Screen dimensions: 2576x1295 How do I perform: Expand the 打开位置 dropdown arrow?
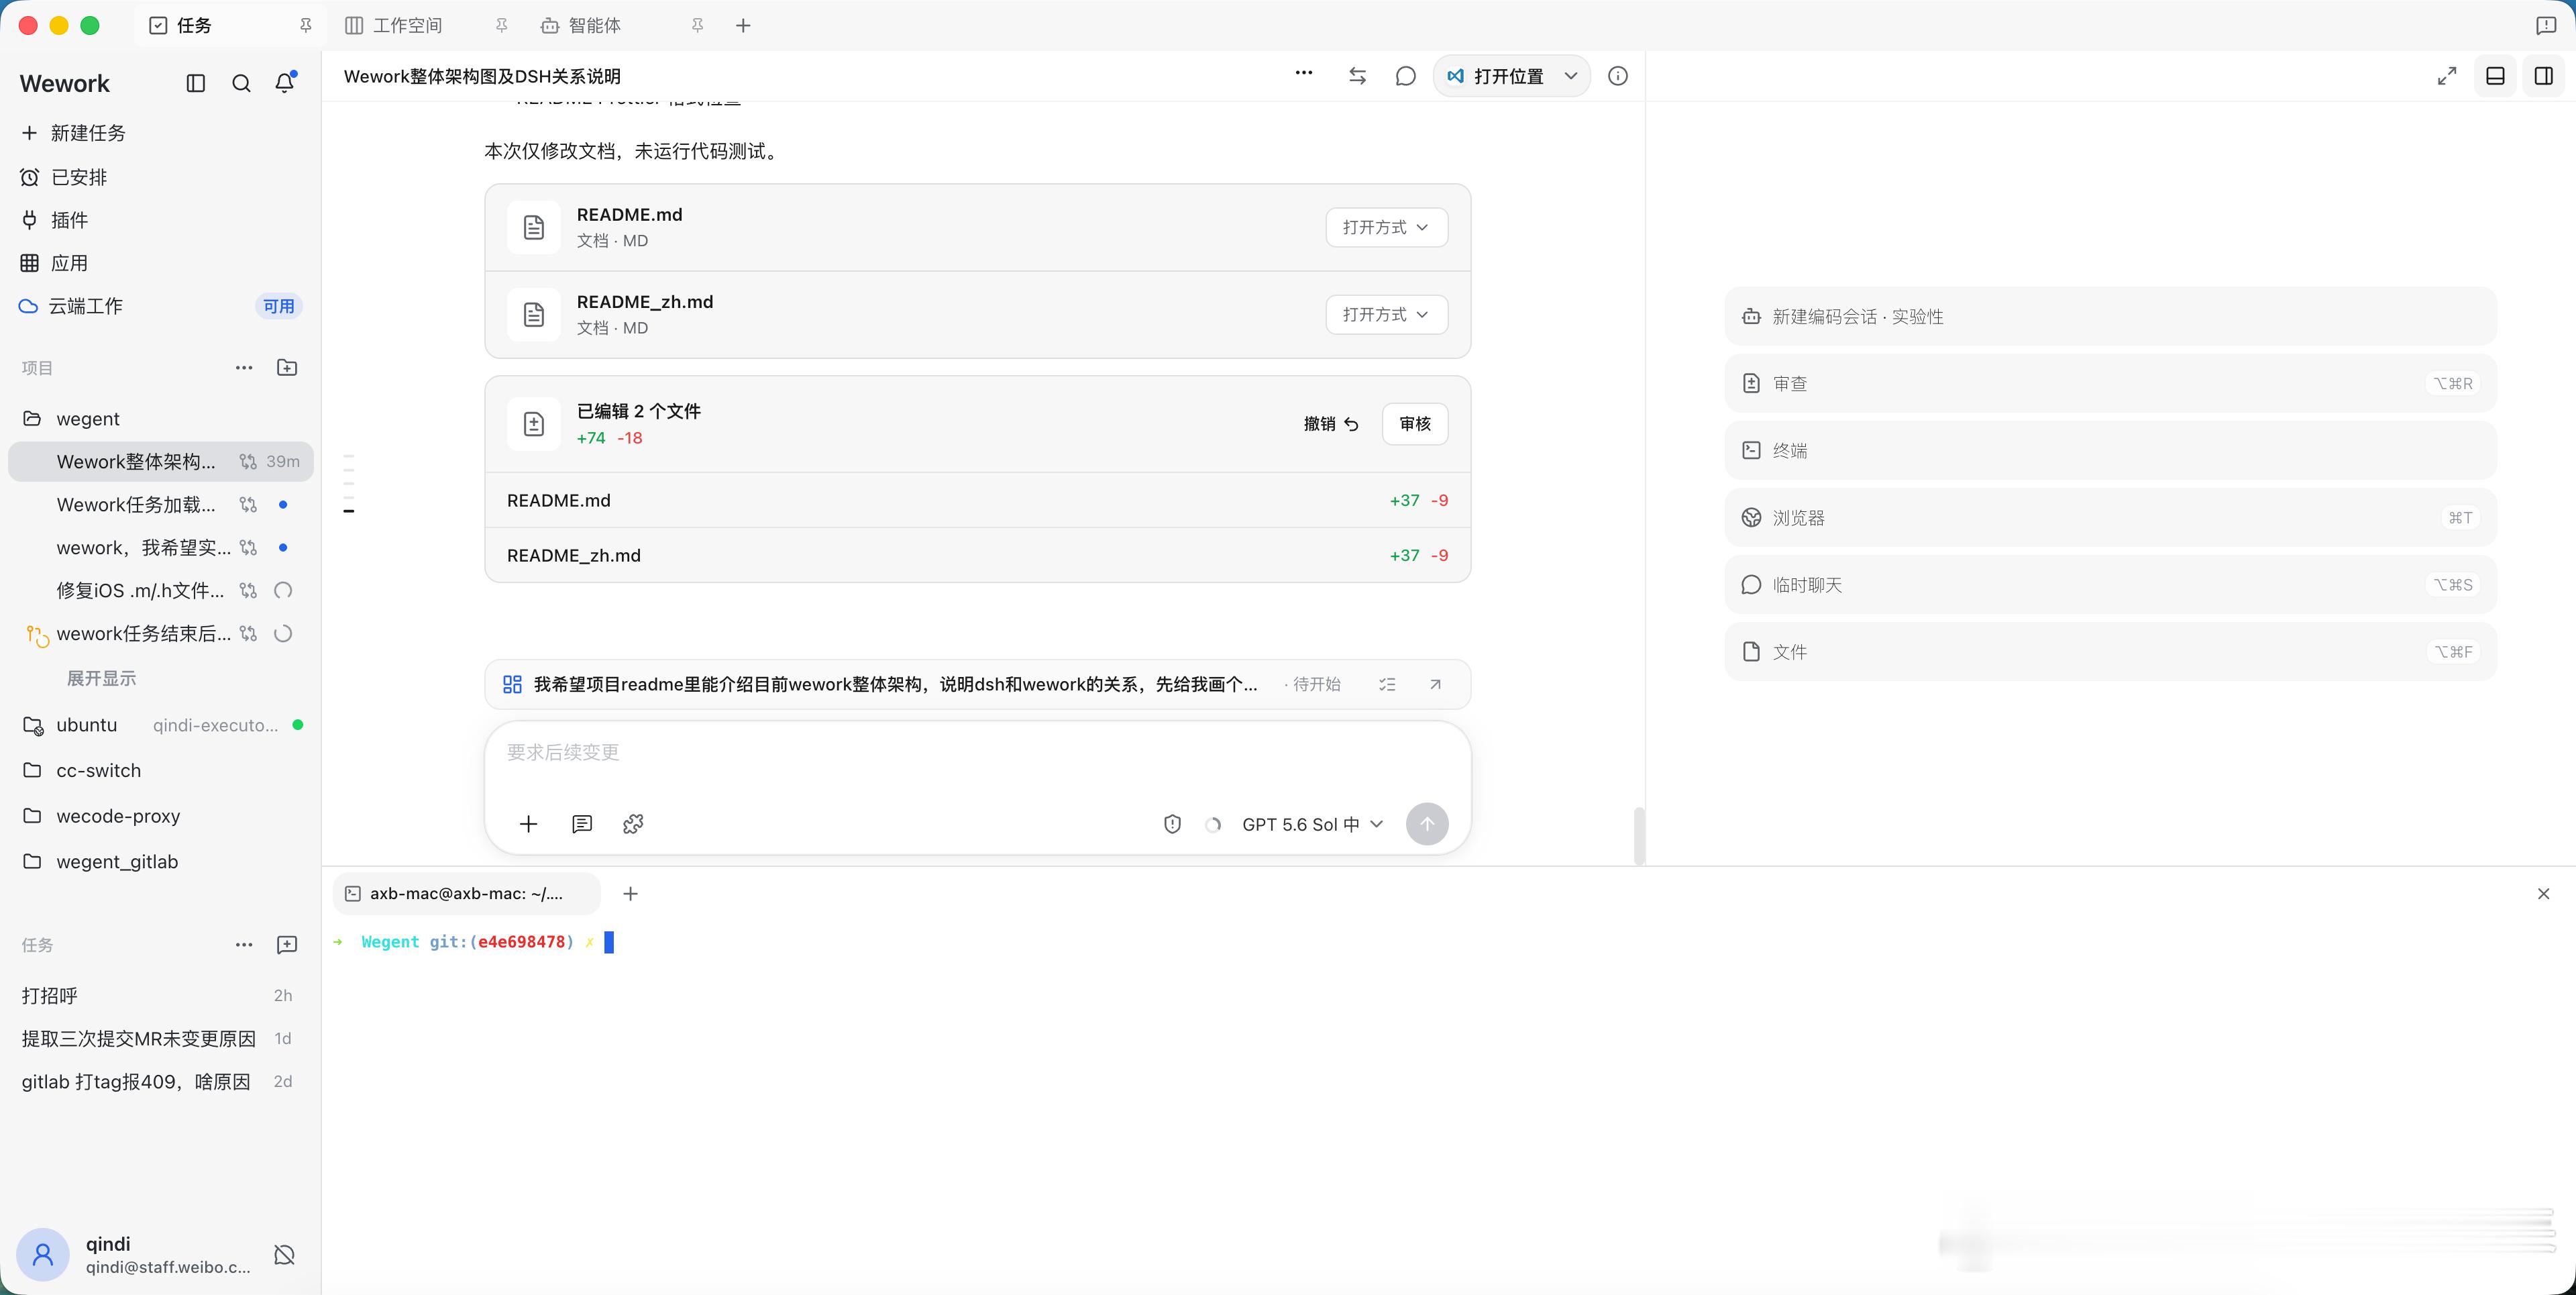point(1571,76)
